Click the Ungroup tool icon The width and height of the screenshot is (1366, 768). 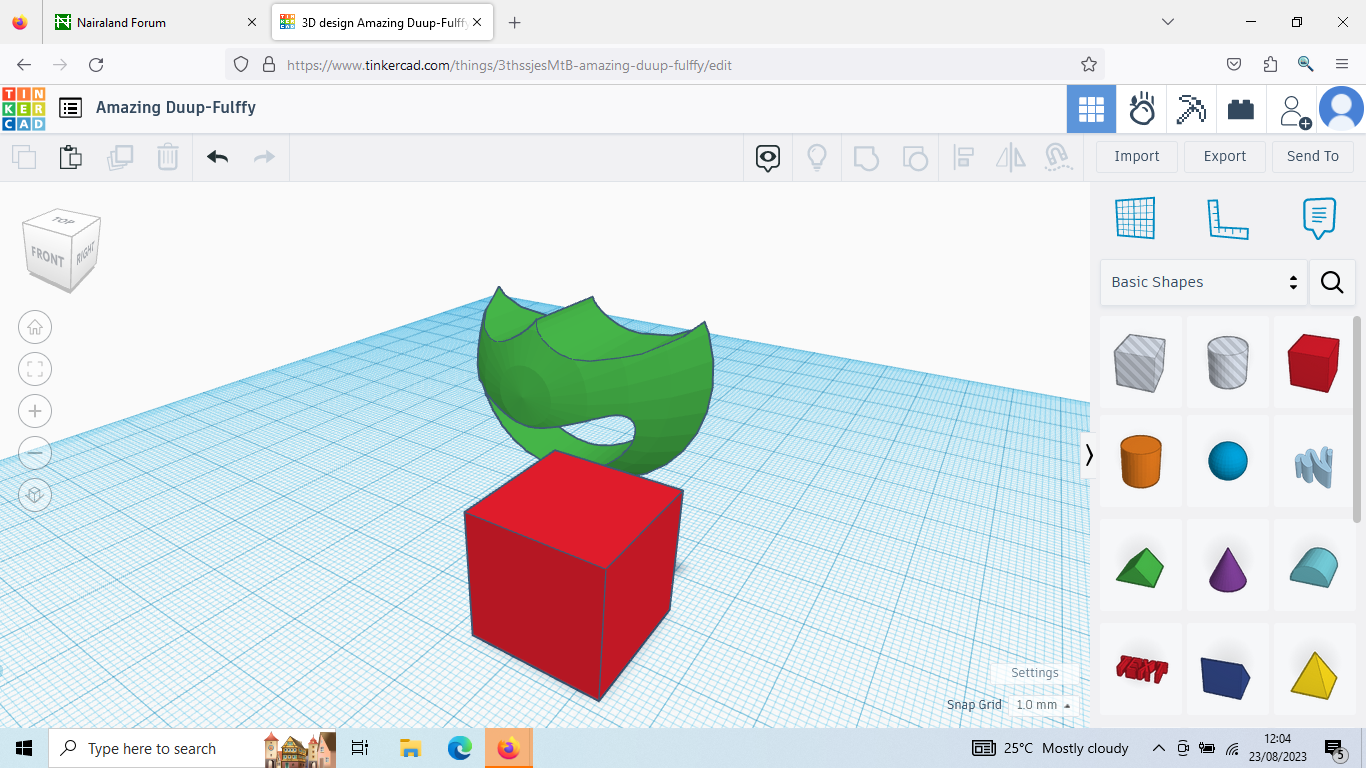[915, 157]
